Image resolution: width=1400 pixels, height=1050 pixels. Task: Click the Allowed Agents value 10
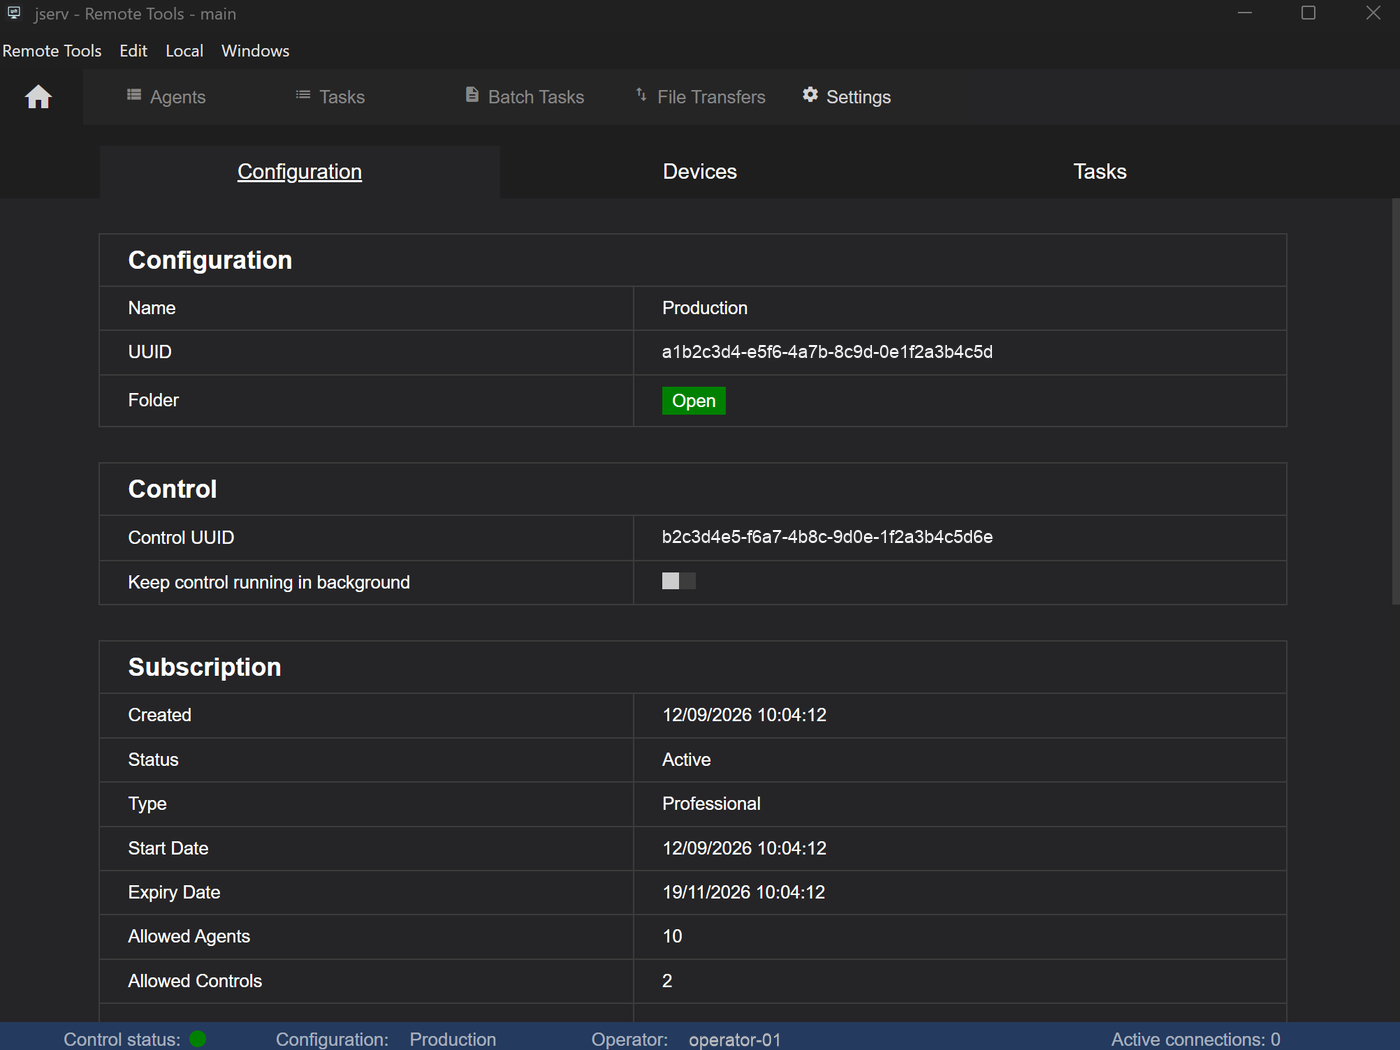tap(672, 936)
